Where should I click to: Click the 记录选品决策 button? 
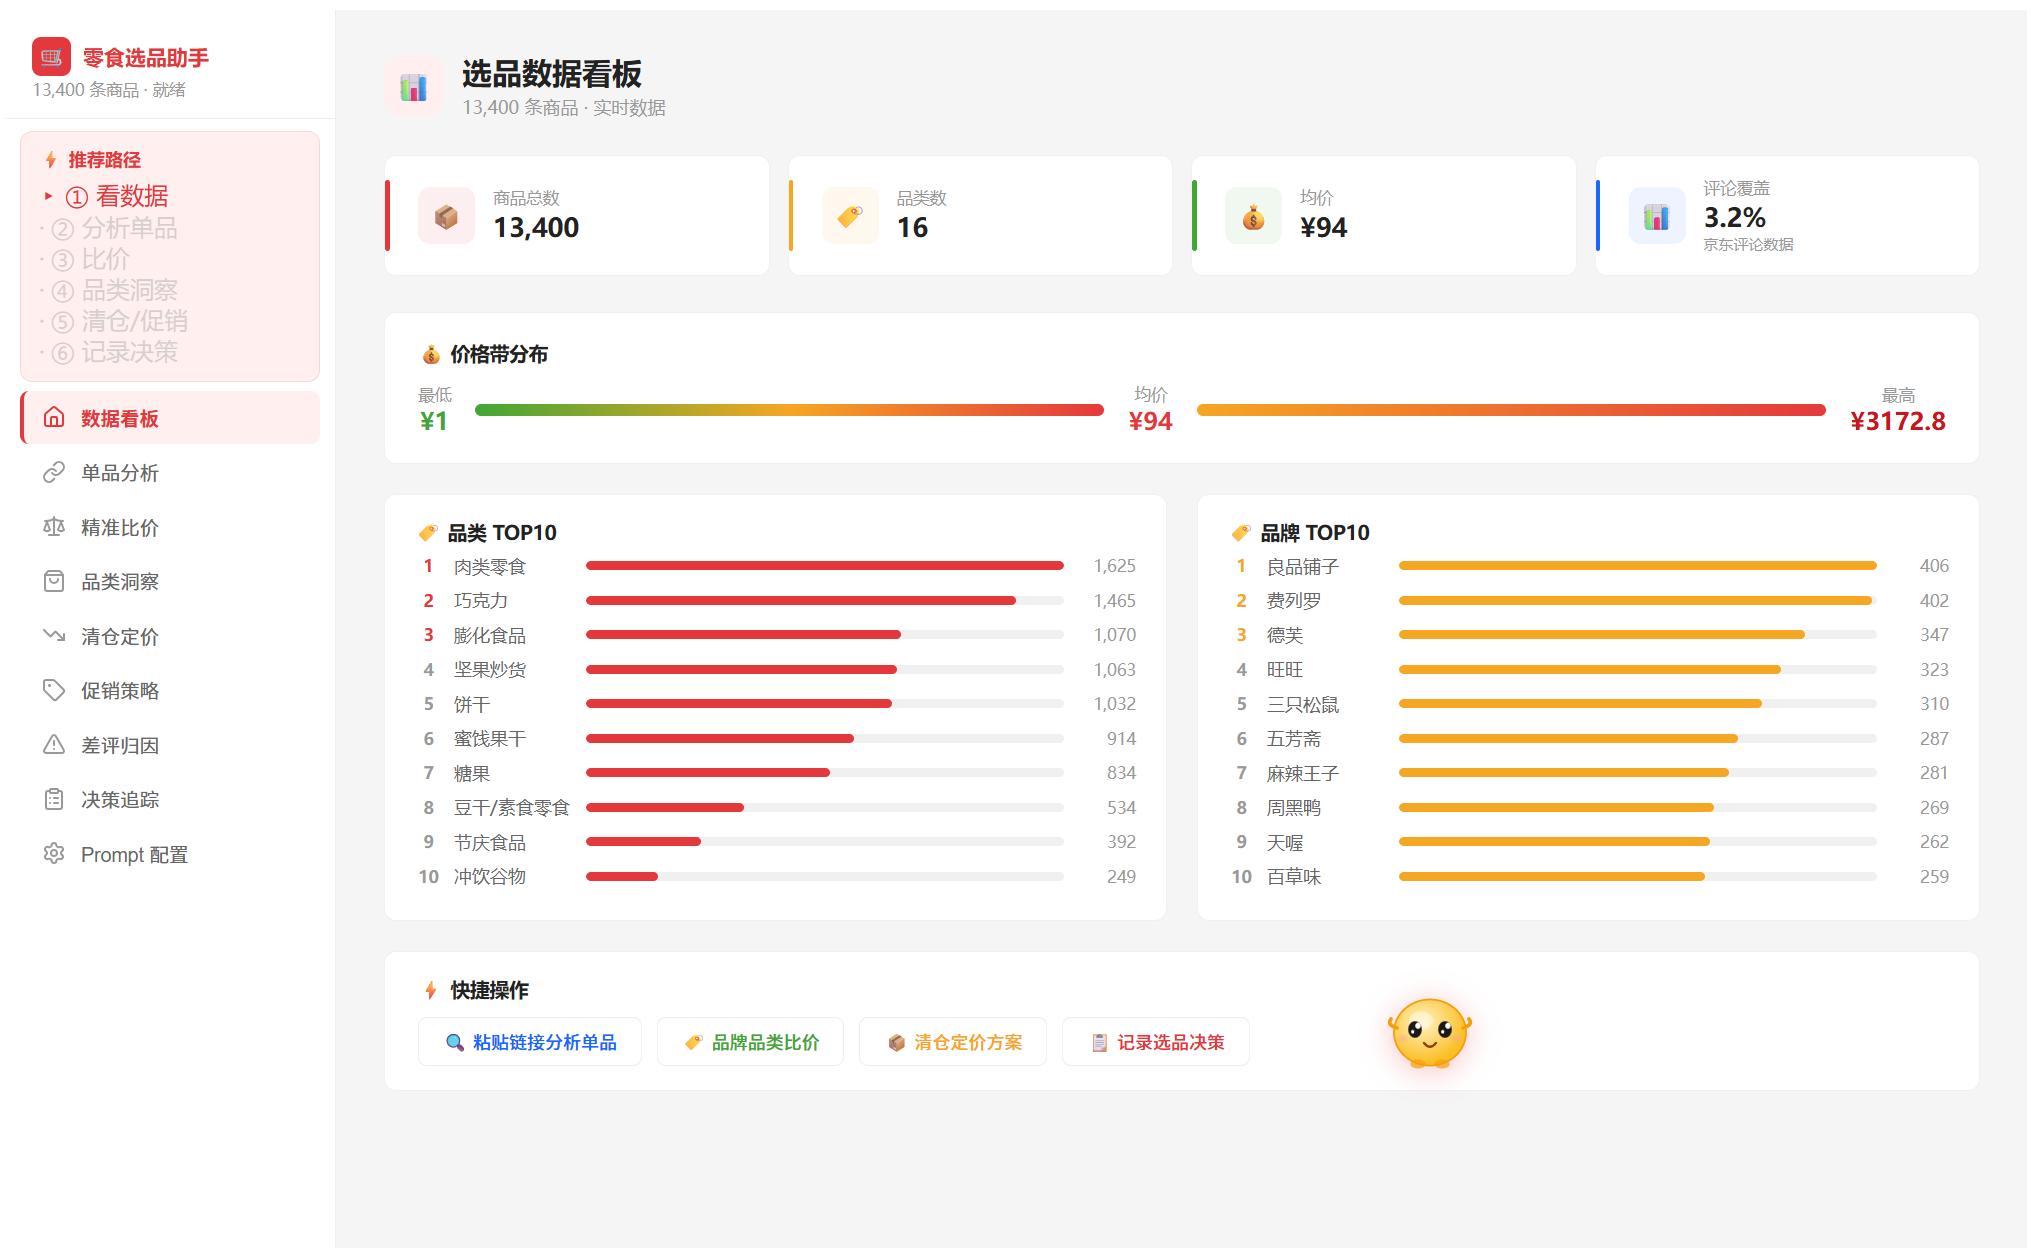pos(1156,1042)
